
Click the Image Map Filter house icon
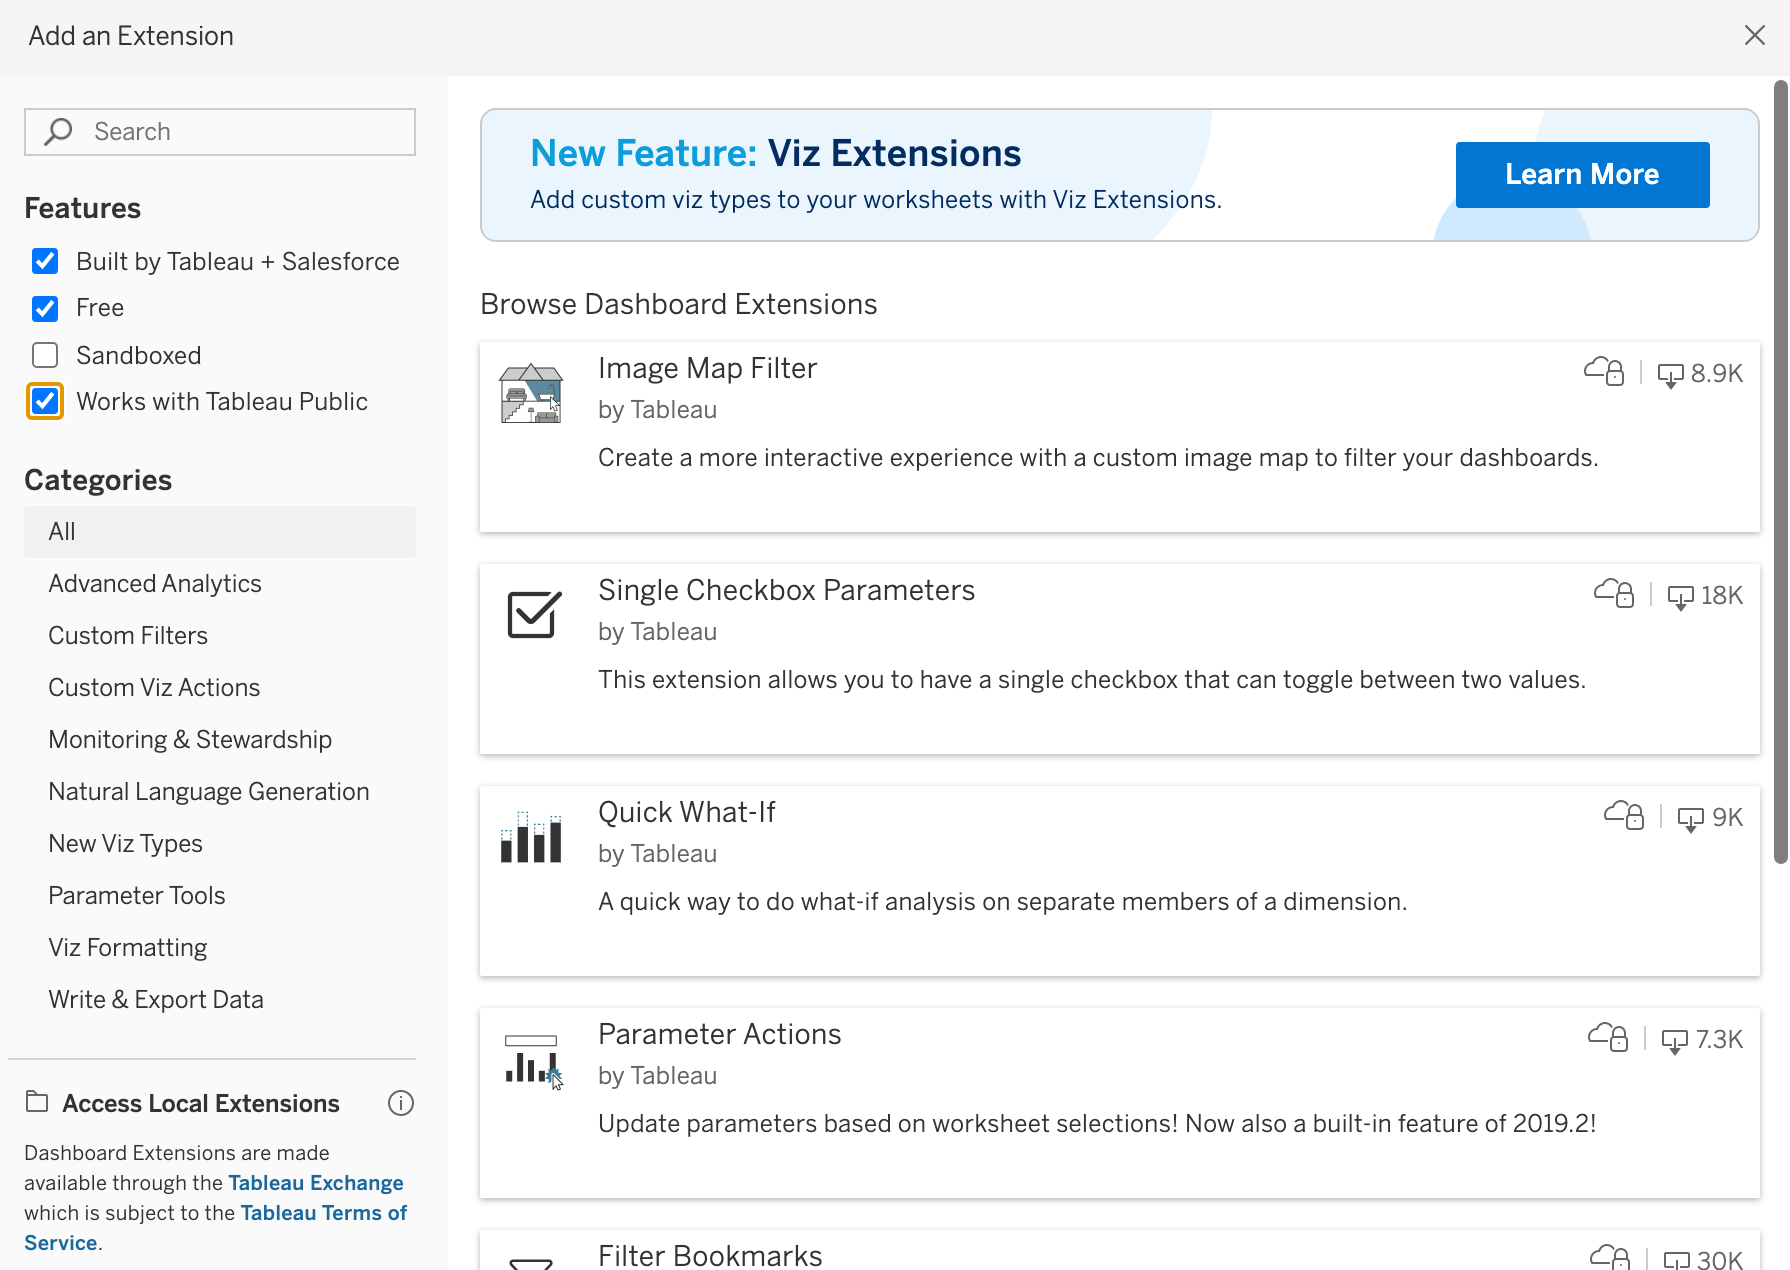coord(531,394)
